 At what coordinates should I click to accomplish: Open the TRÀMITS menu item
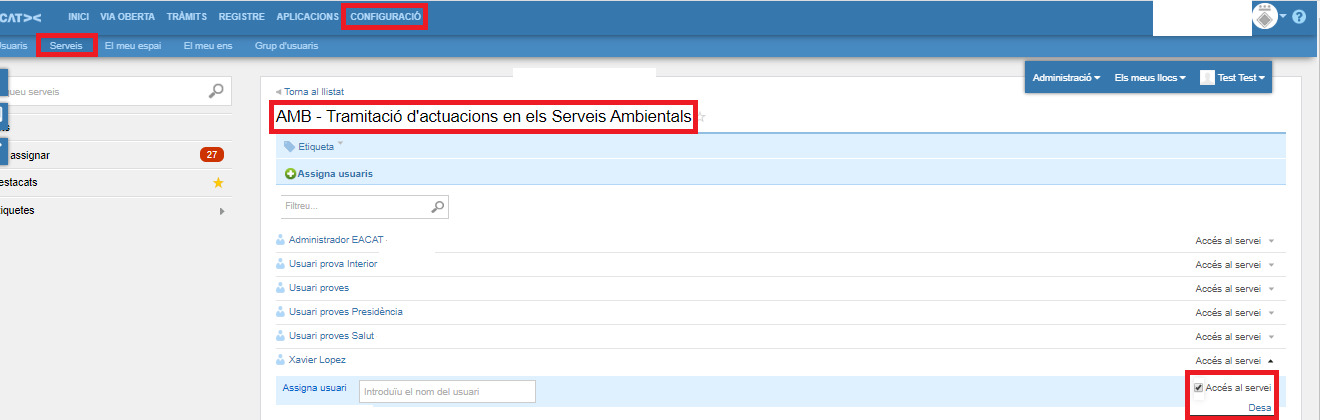[187, 17]
